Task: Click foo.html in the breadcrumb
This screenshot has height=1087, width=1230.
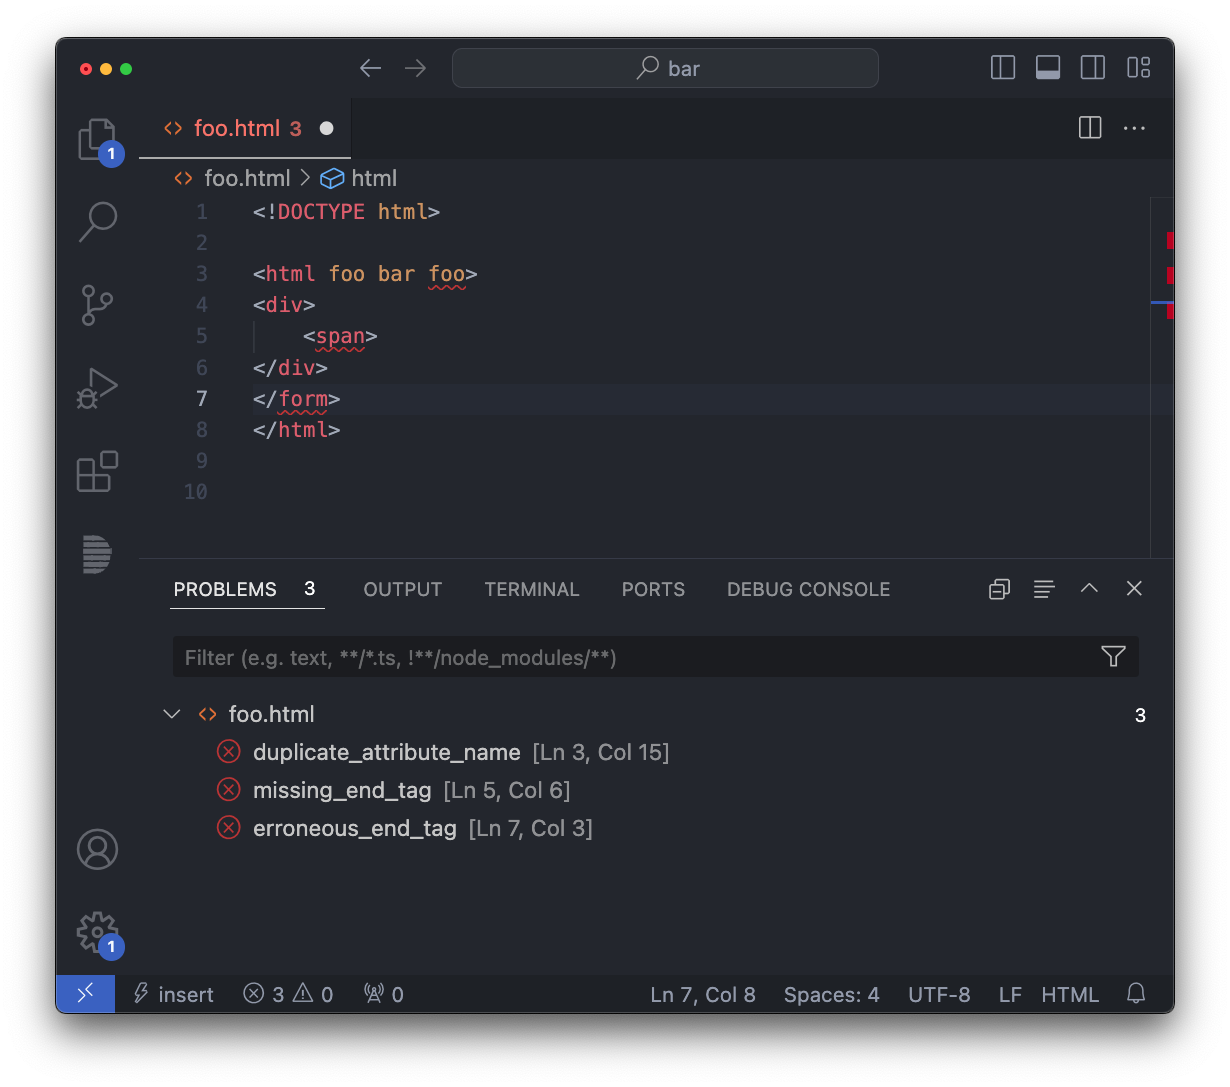Action: click(247, 178)
